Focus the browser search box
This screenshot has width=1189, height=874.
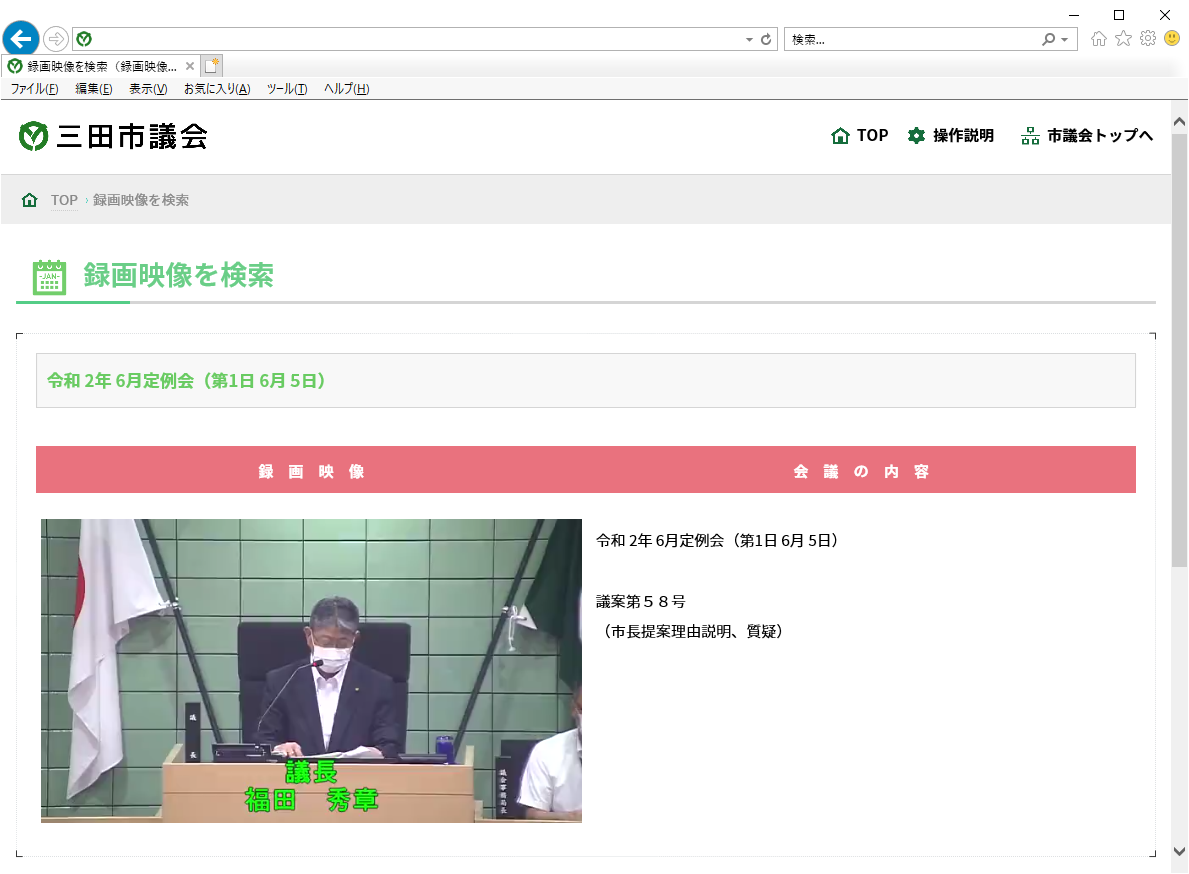pos(912,39)
